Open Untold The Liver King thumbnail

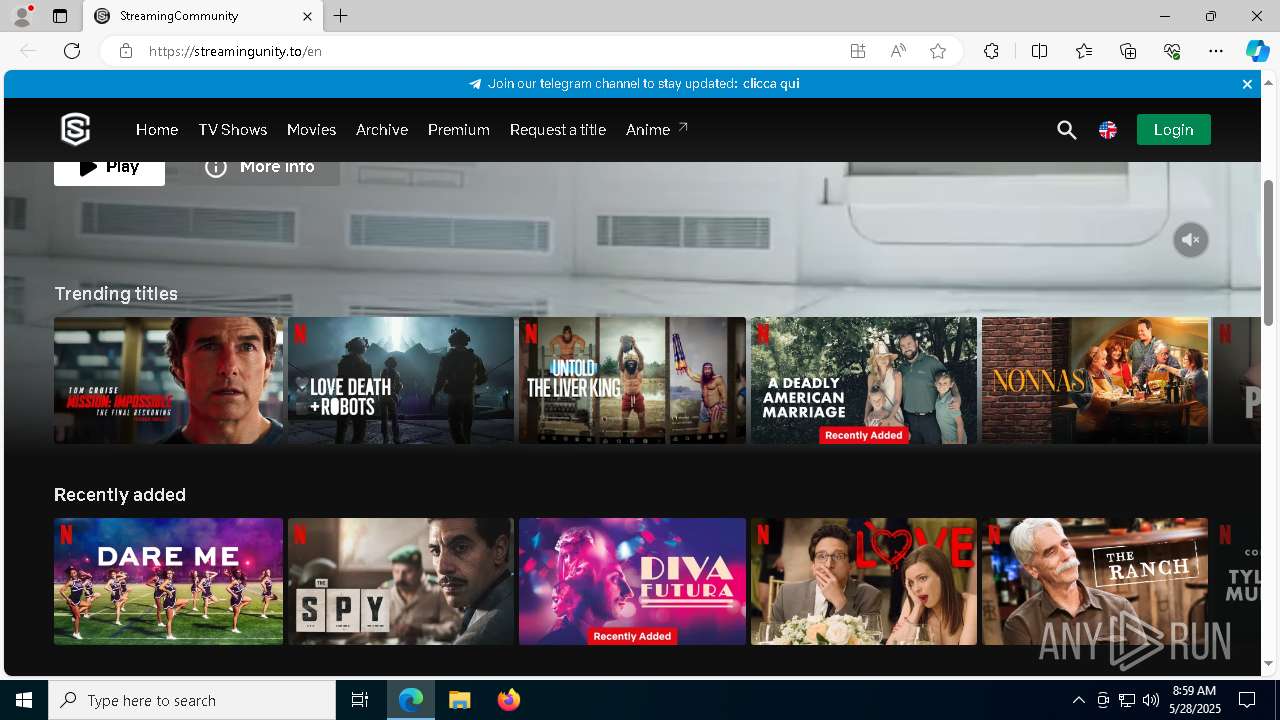(x=632, y=380)
